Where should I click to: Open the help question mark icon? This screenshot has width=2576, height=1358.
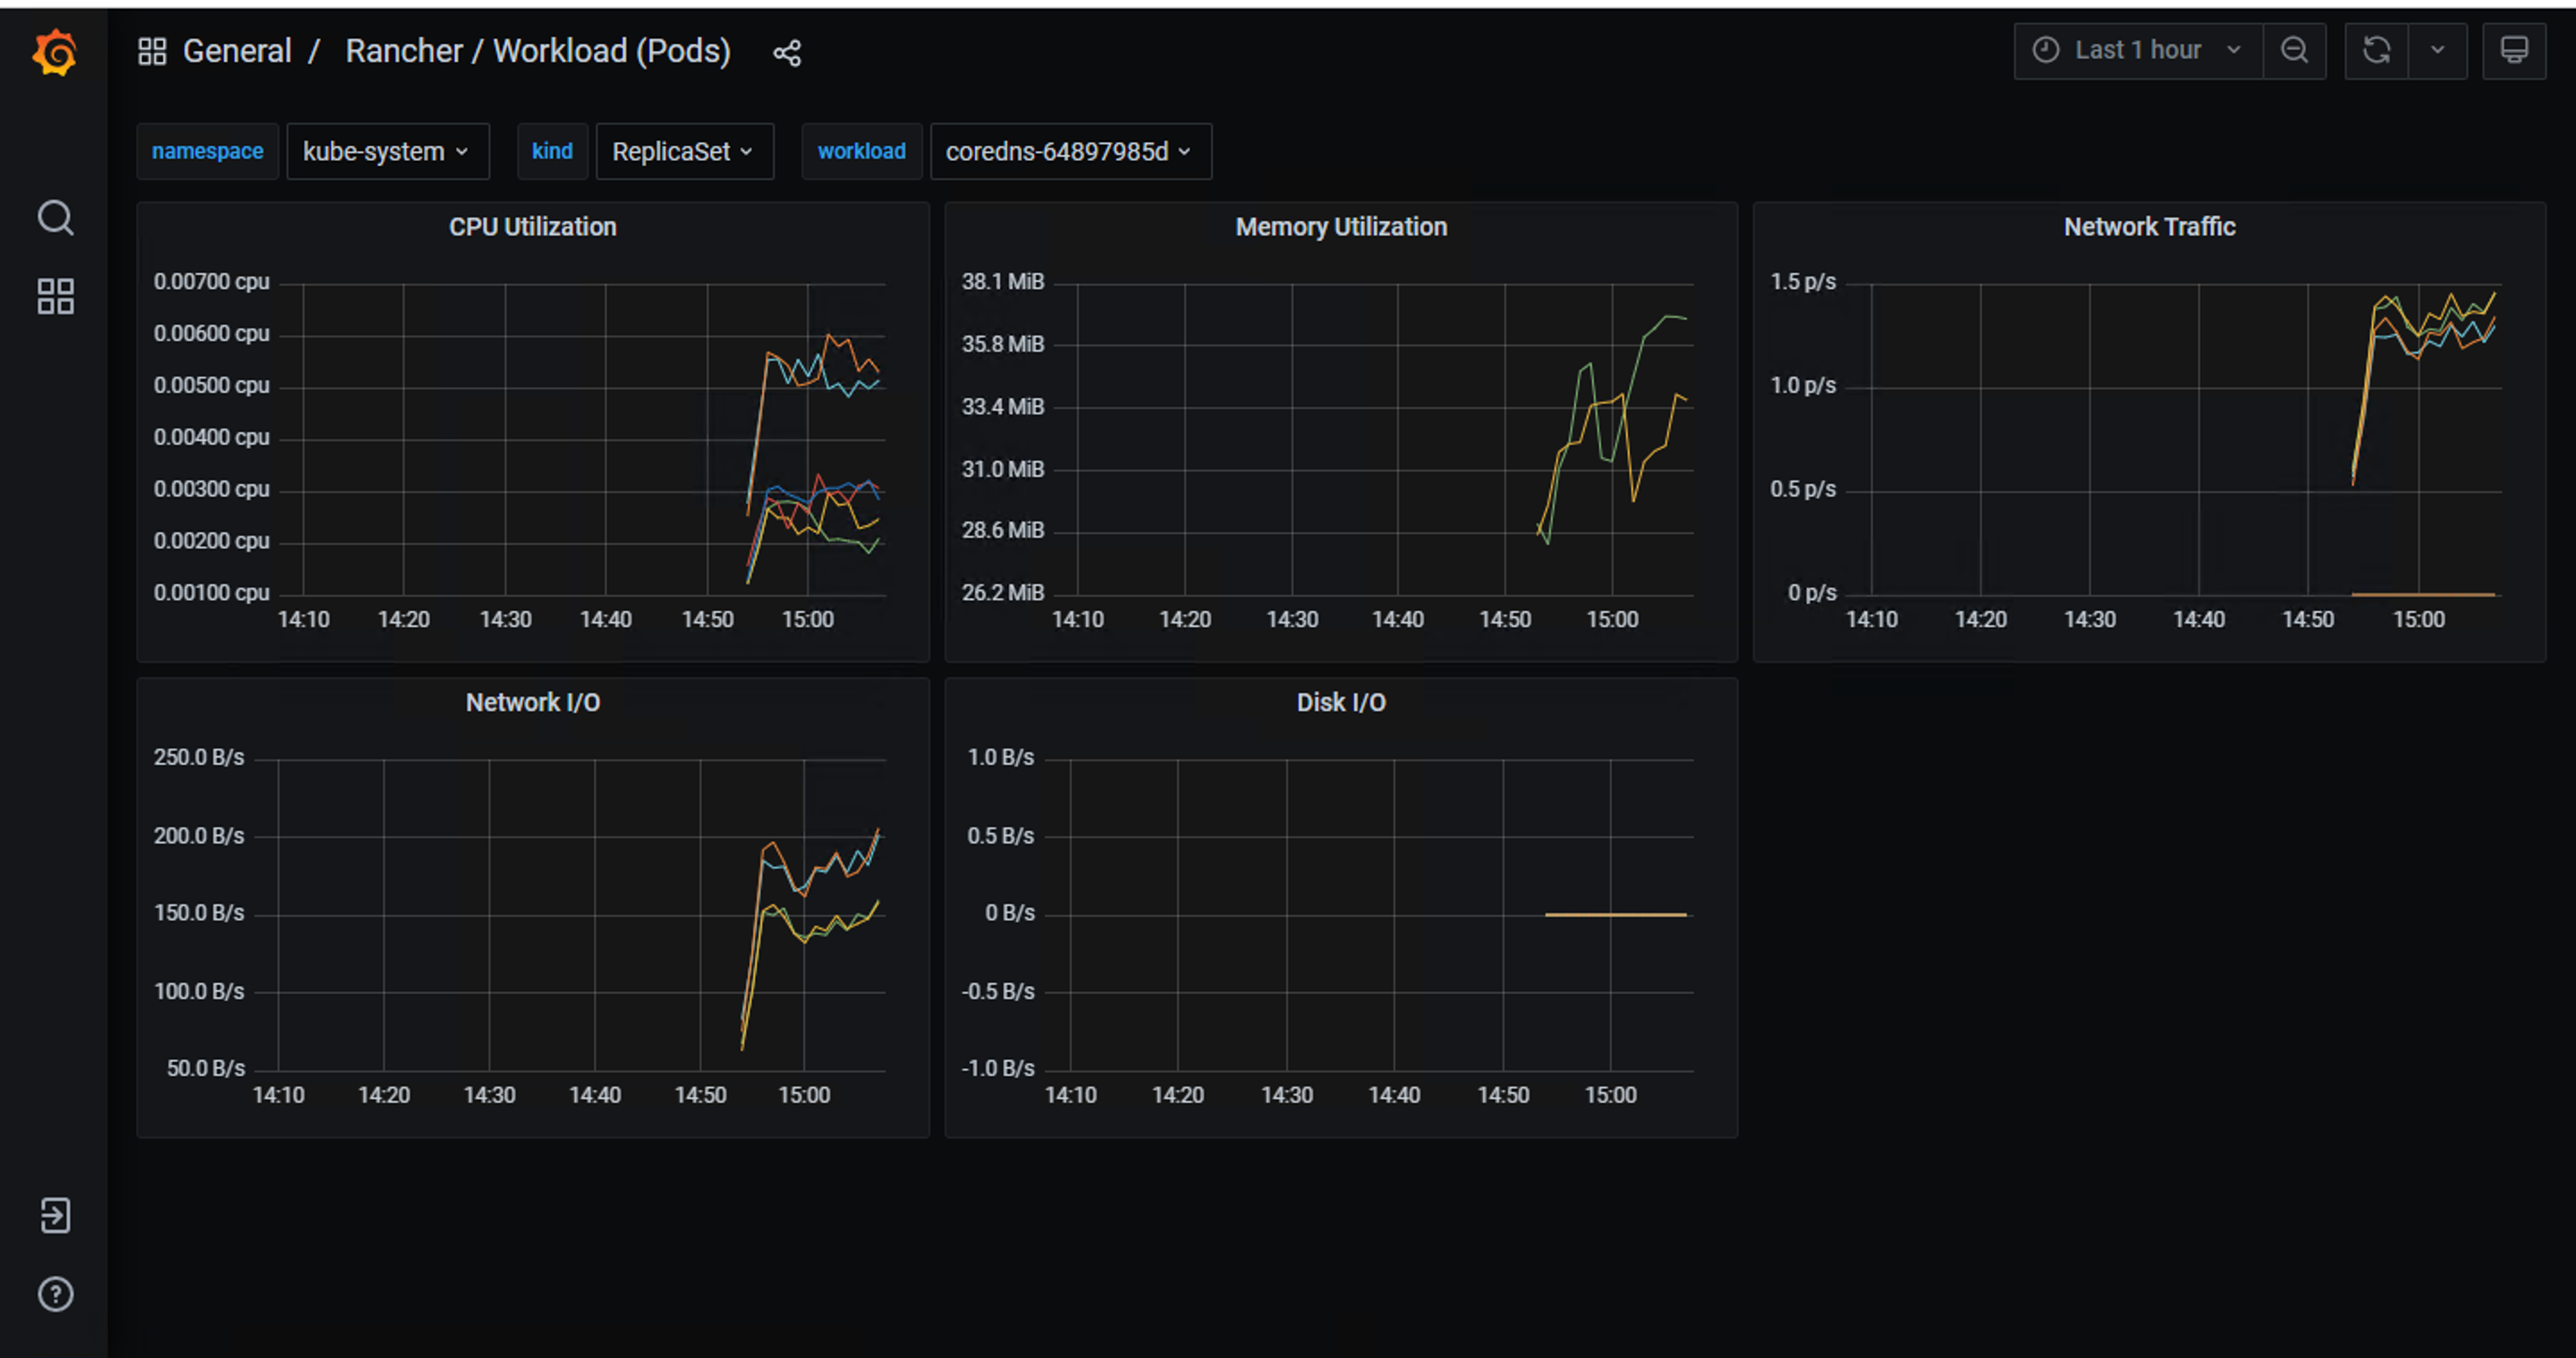[x=55, y=1294]
